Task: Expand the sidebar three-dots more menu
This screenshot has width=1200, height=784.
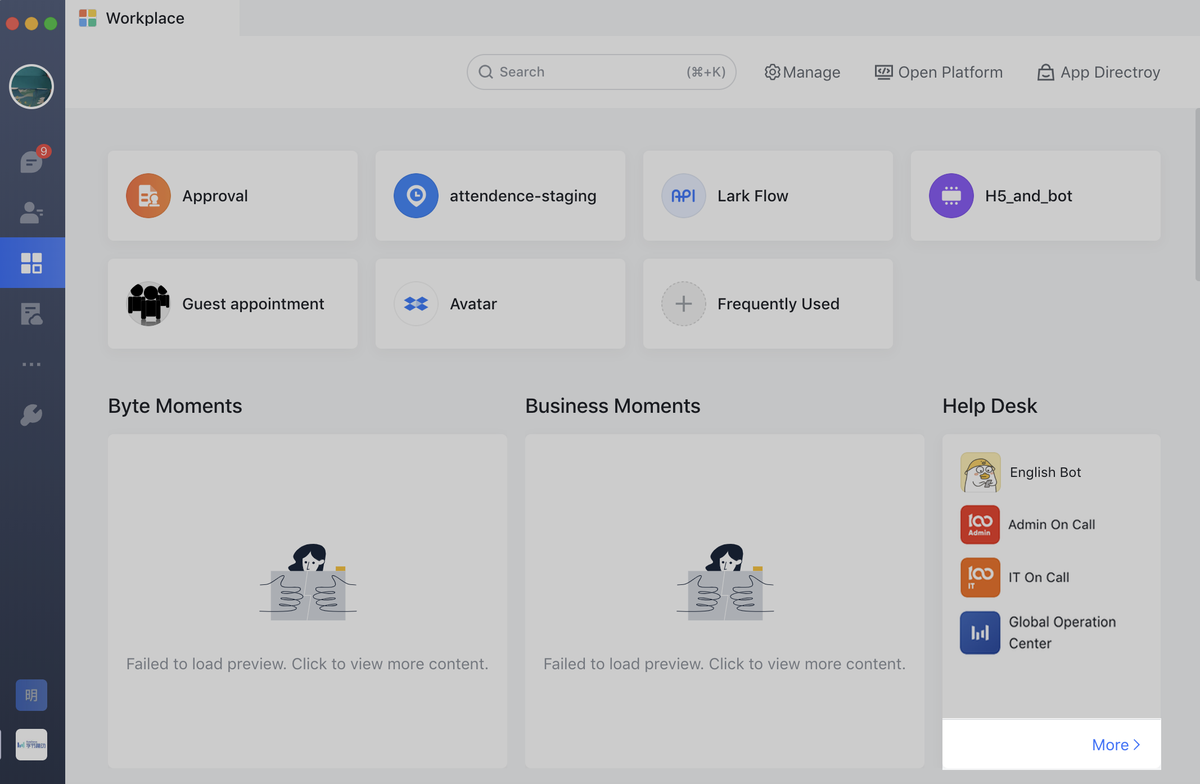Action: (x=32, y=365)
